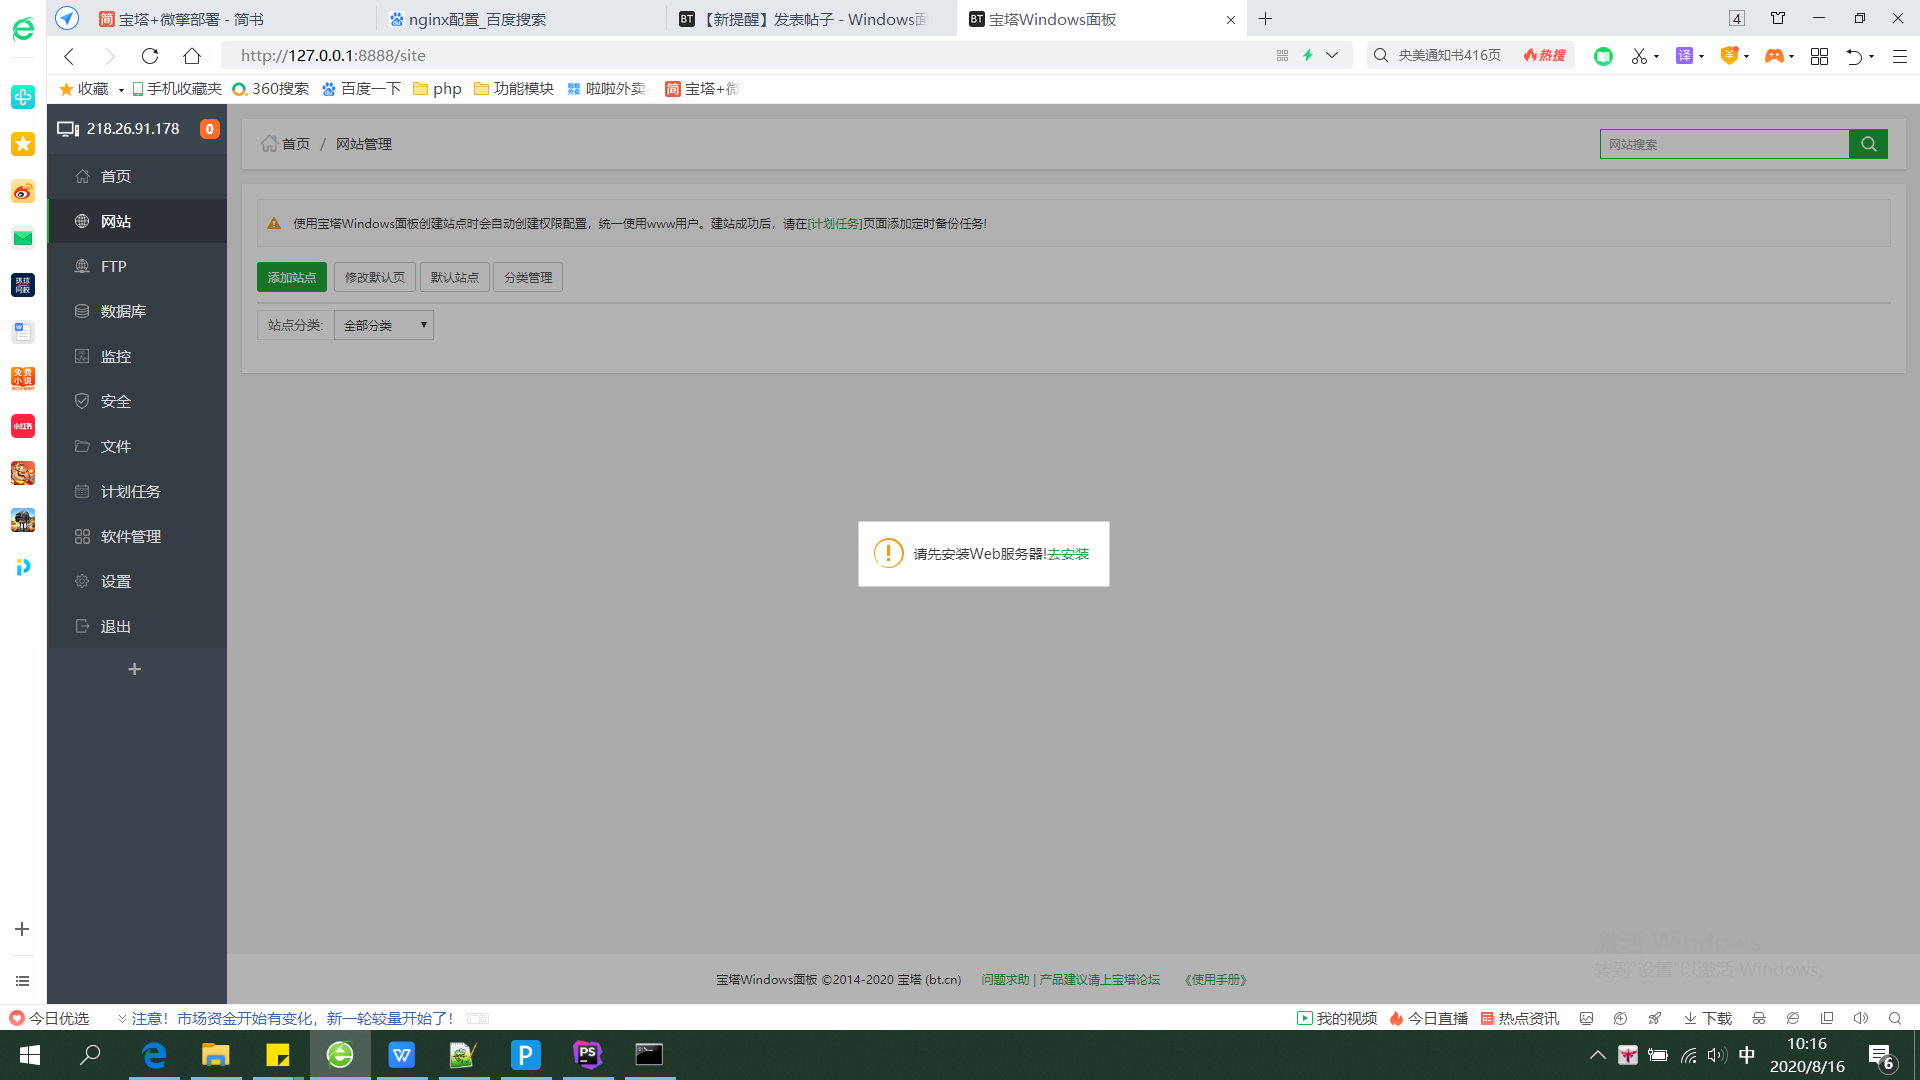Click the volume icon in system tray
Screen dimensions: 1920x1080
point(1716,1055)
